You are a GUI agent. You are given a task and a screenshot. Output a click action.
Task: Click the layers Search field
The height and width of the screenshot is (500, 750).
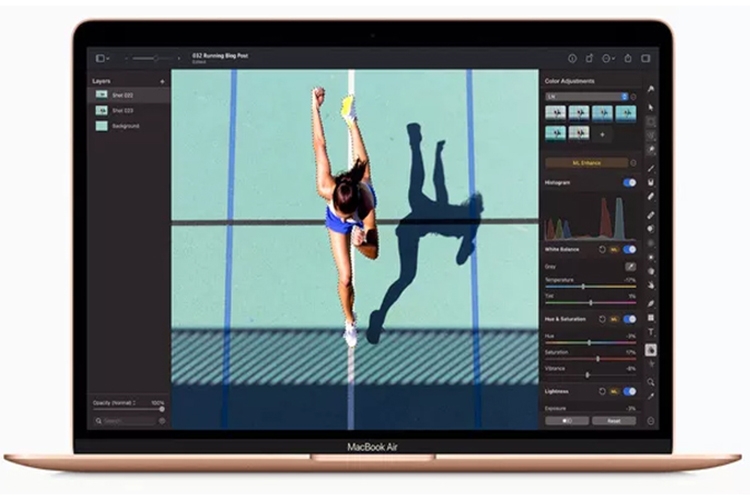click(124, 421)
